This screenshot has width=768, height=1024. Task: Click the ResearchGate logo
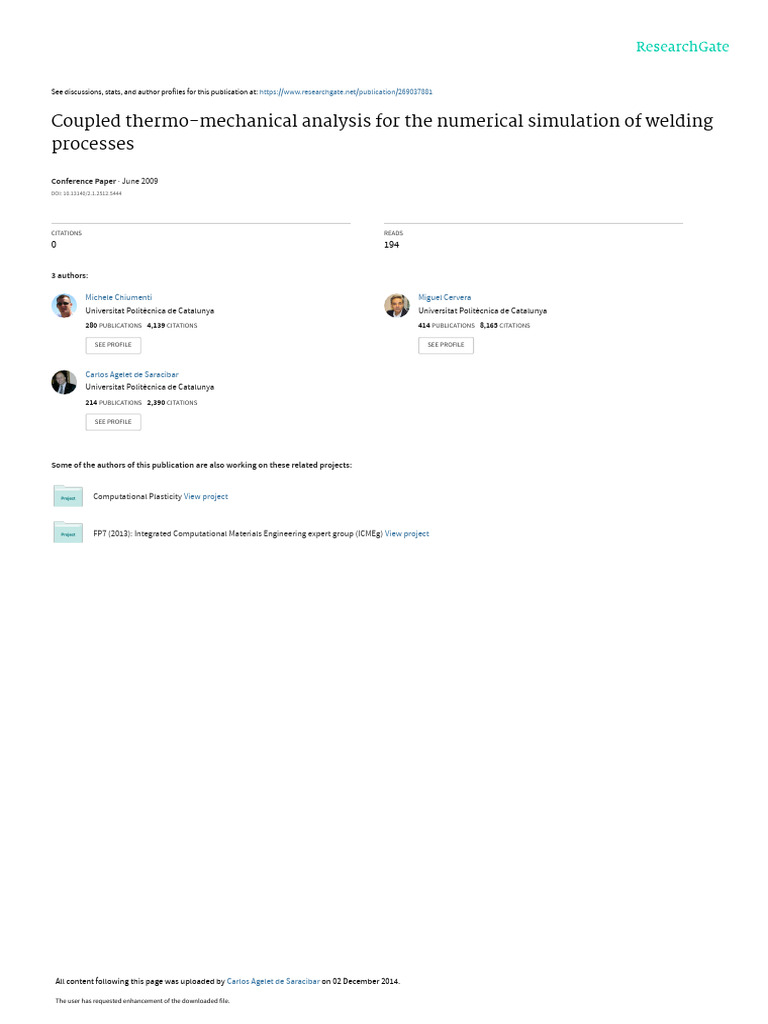pos(682,47)
